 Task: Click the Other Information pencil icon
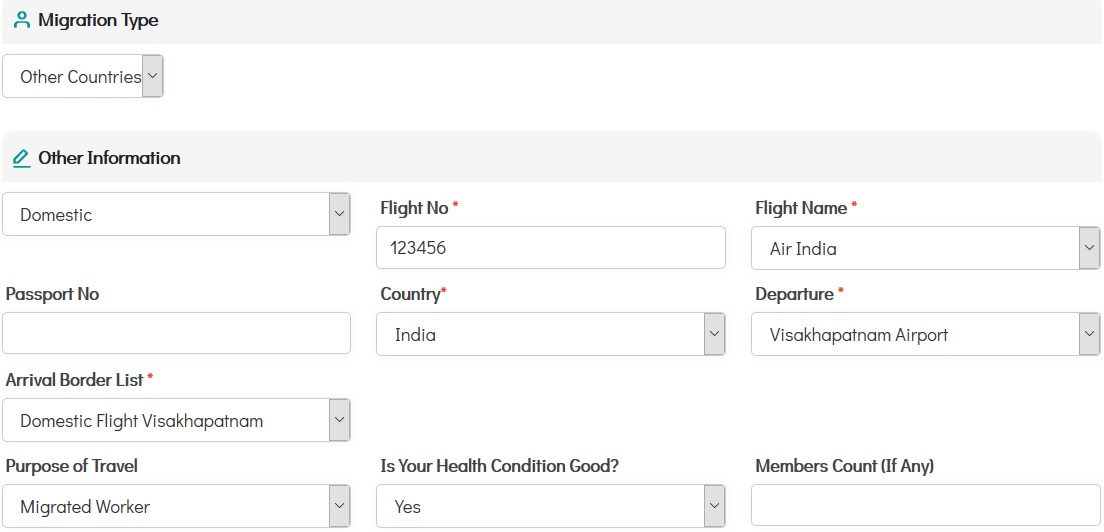click(22, 158)
